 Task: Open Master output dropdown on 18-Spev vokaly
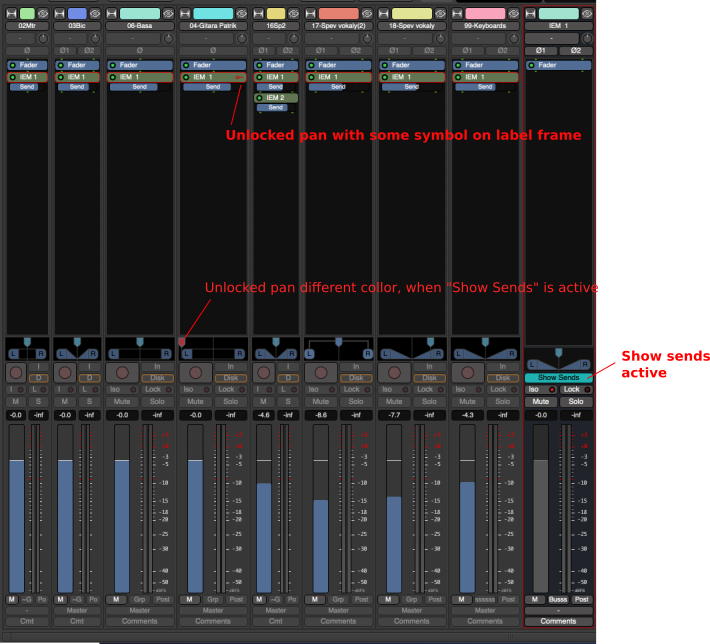(412, 610)
